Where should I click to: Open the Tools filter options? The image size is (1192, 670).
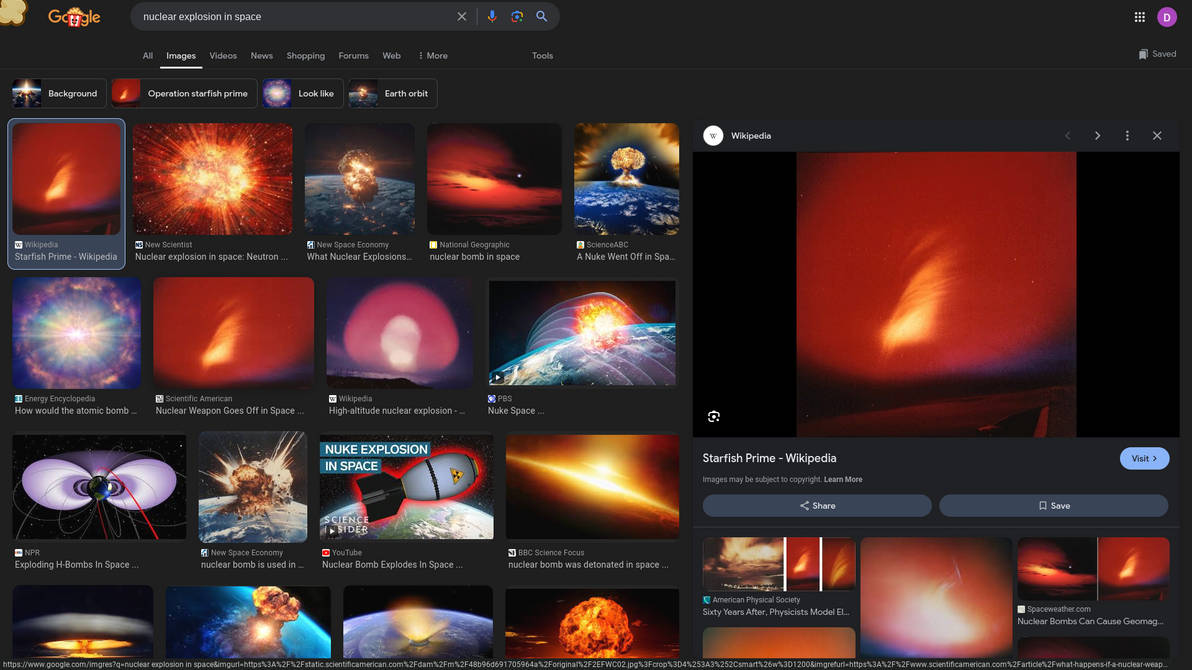tap(542, 56)
